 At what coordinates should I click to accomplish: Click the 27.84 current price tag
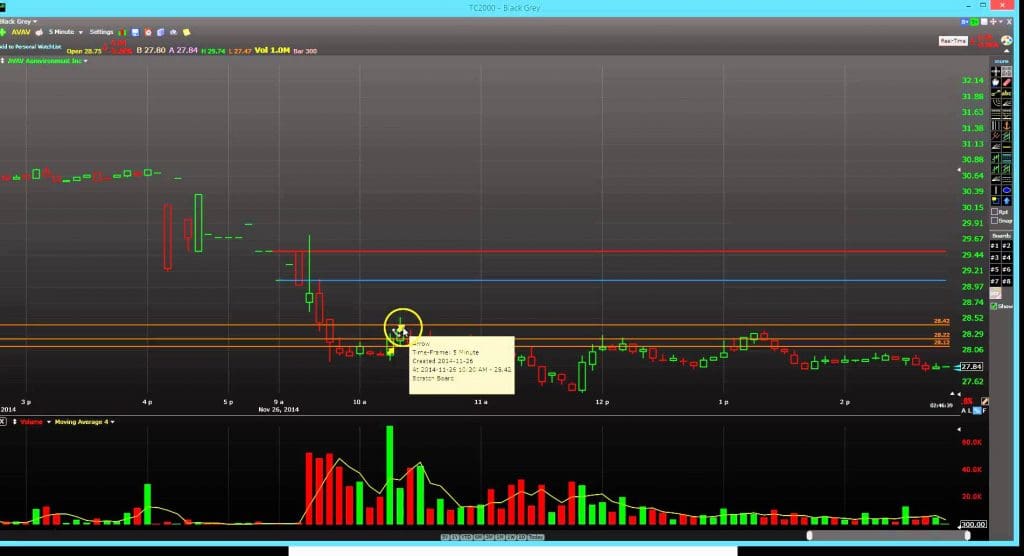click(972, 367)
